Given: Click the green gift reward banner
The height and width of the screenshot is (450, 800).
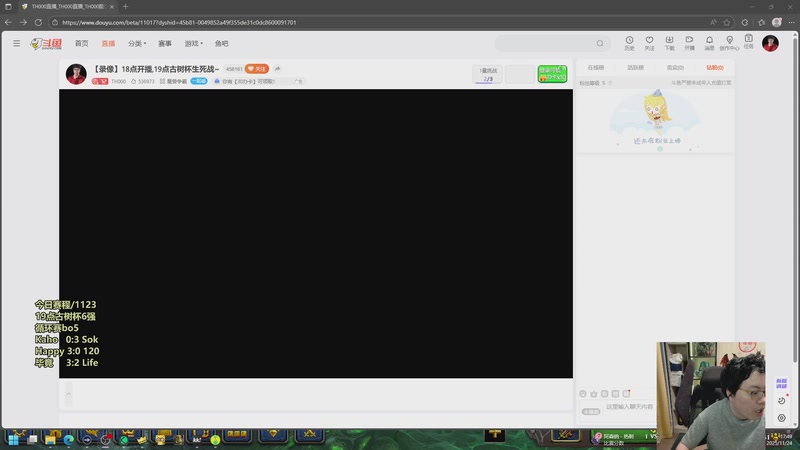Looking at the screenshot, I should [552, 74].
